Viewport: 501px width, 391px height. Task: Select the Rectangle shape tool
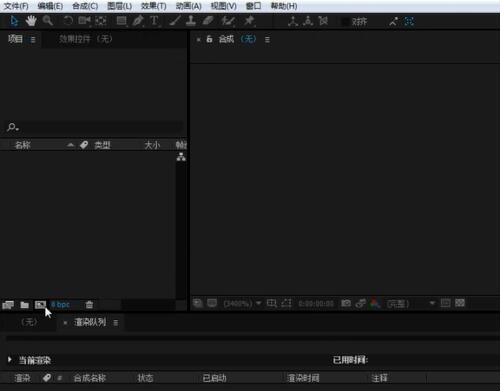point(121,21)
